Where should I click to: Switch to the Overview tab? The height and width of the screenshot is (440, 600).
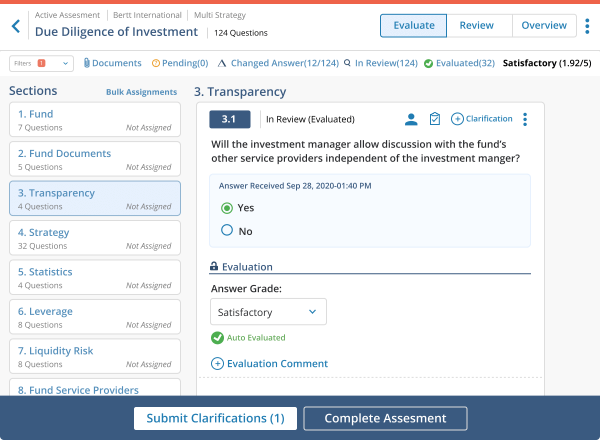(544, 26)
